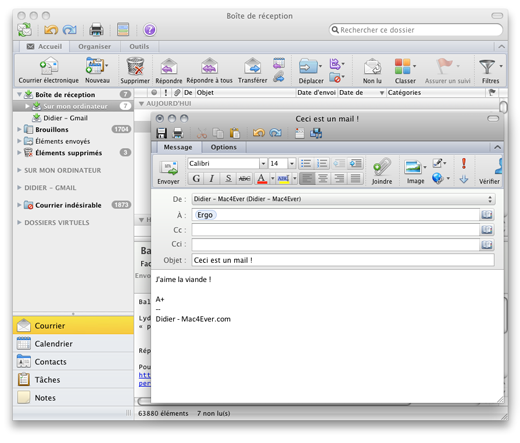
Task: Expand DOSSIERS VIRTUELS section
Action: coord(19,222)
